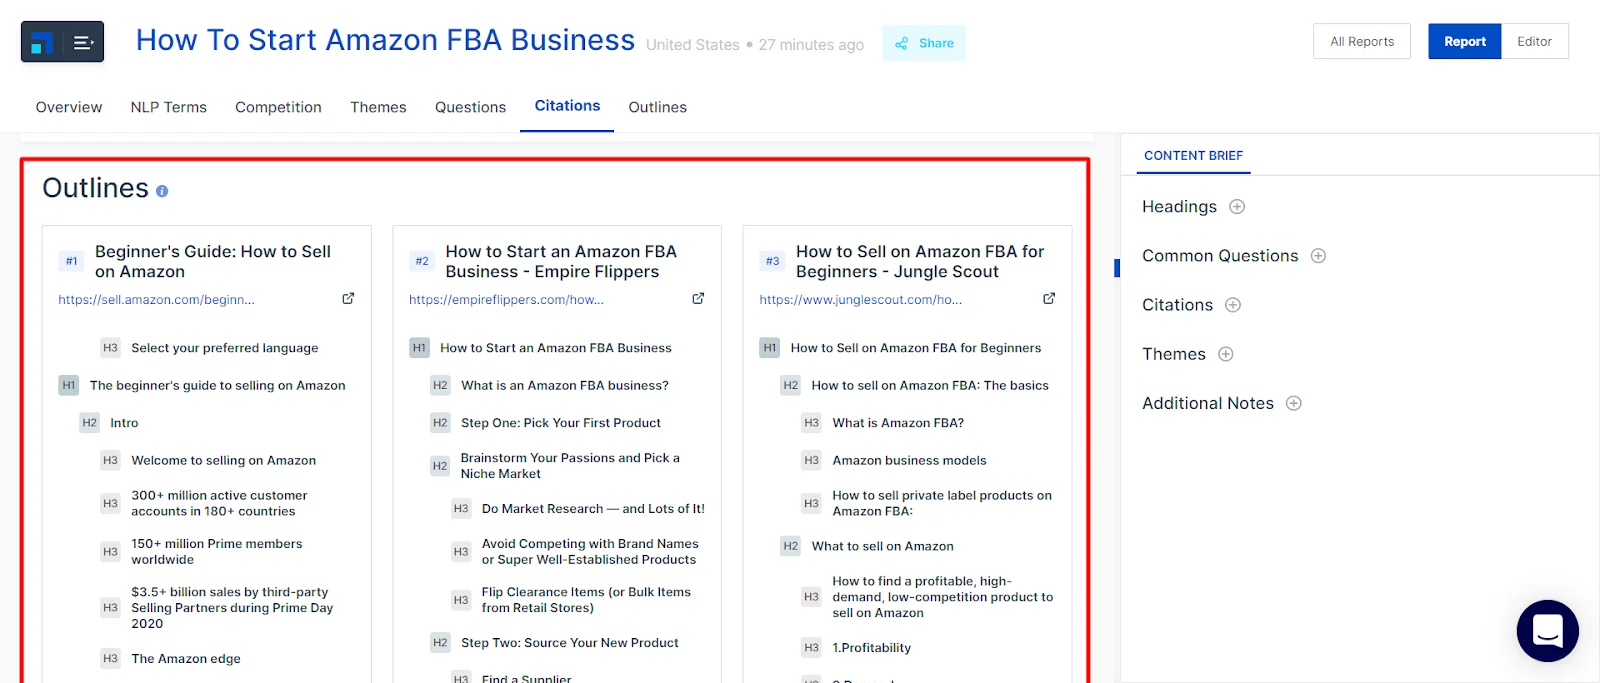Open Jungle Scout external link icon
Image resolution: width=1600 pixels, height=683 pixels.
click(1049, 298)
